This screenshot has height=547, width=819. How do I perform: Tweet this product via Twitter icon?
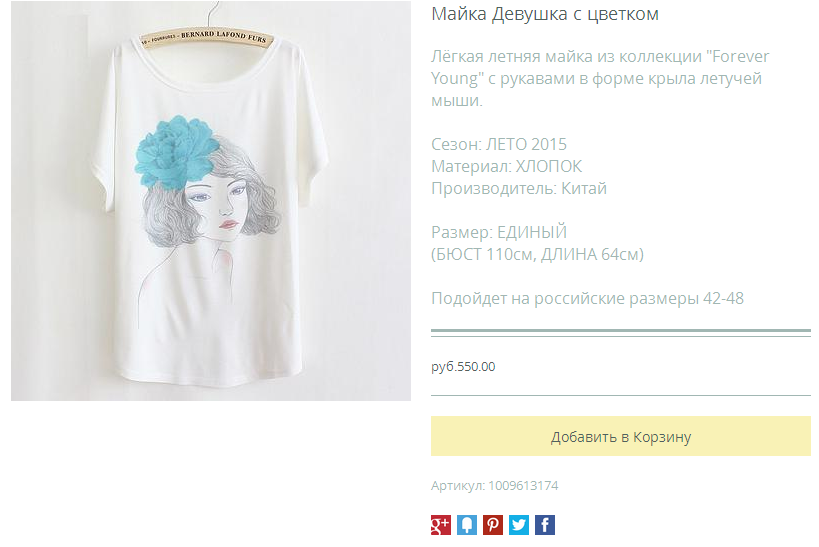point(519,525)
